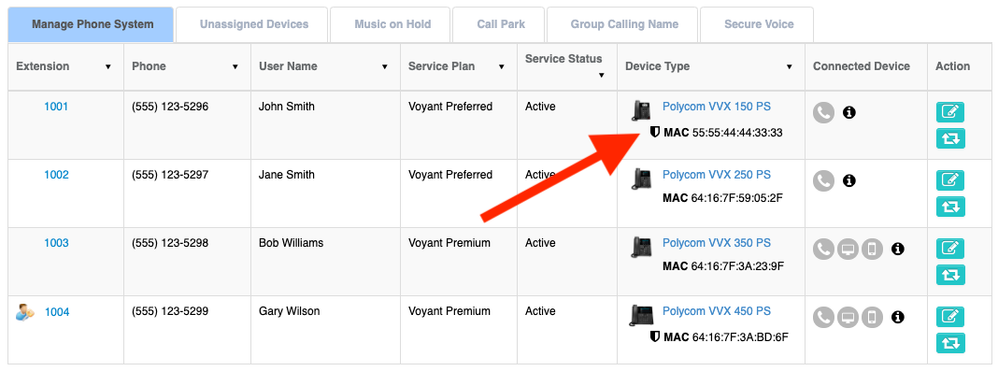Click the user avatar icon beside extension 1004
This screenshot has width=998, height=372.
click(x=25, y=312)
